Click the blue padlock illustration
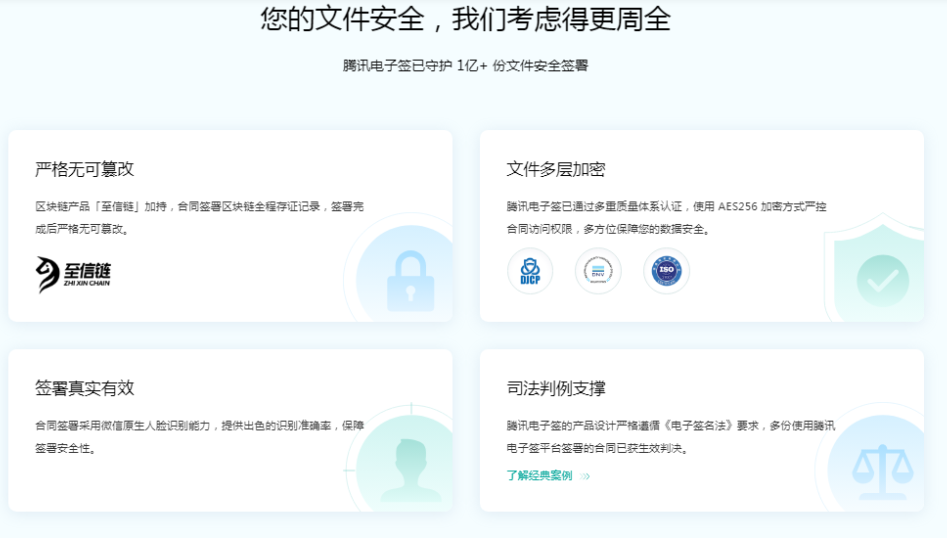Viewport: 947px width, 538px height. 411,281
